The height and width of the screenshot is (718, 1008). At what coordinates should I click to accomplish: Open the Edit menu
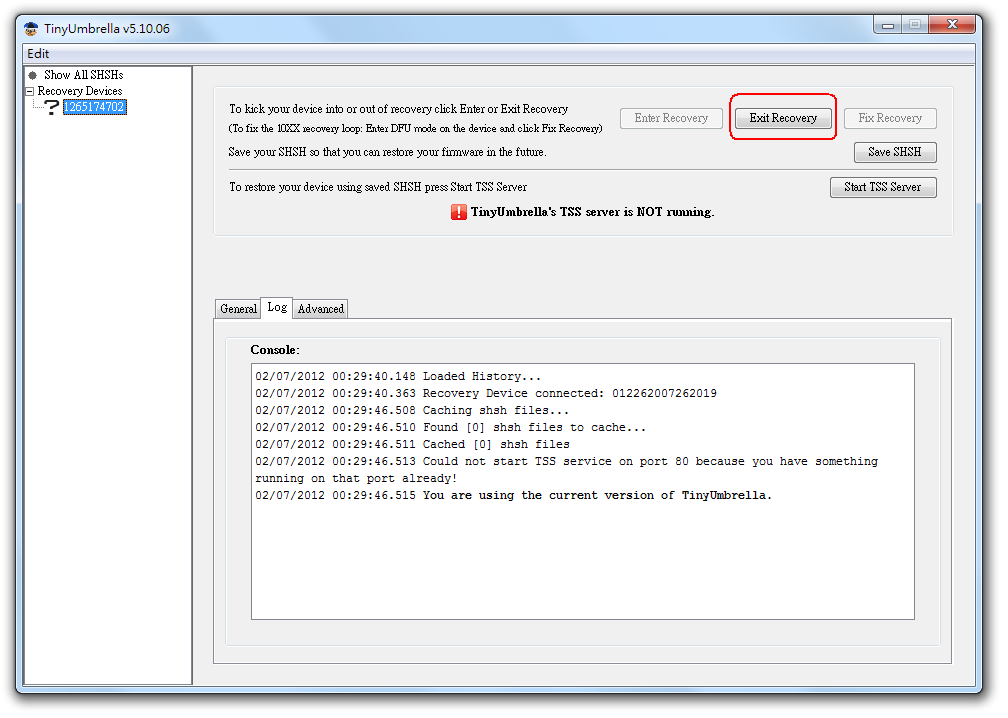[38, 54]
